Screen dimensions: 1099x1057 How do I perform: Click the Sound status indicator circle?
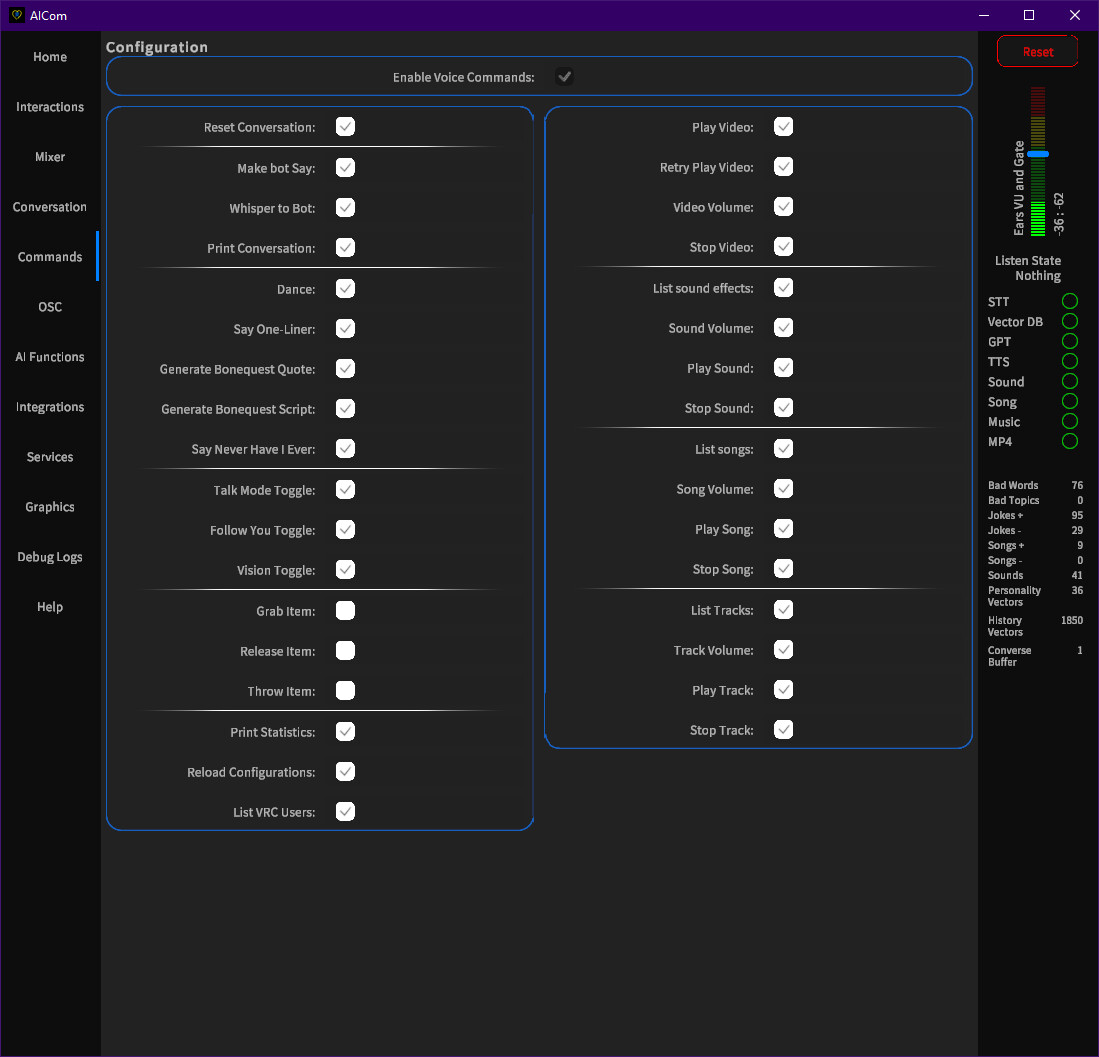tap(1070, 381)
